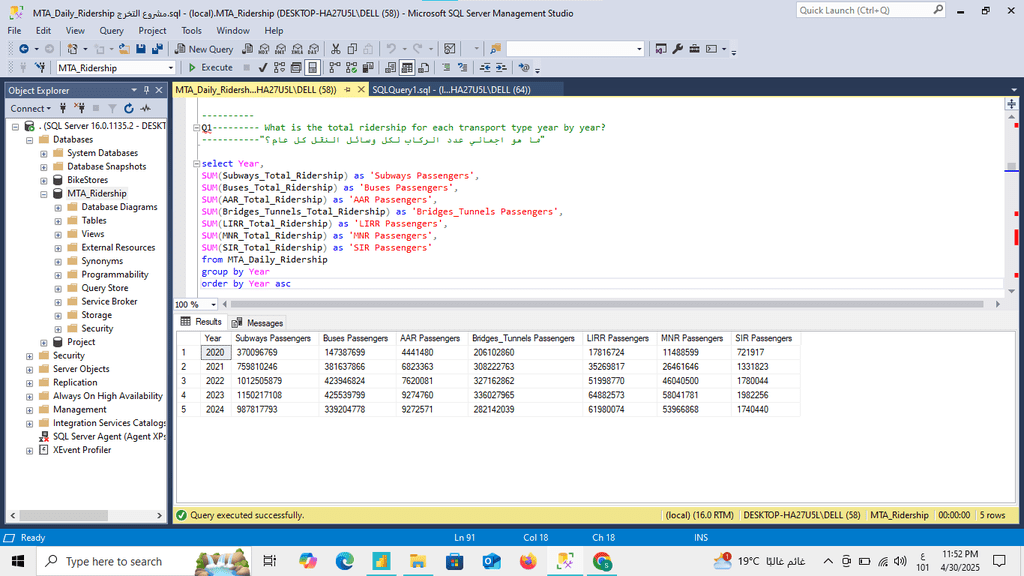Image resolution: width=1024 pixels, height=576 pixels.
Task: Open Analysis Services MDX Query icon
Action: click(264, 49)
